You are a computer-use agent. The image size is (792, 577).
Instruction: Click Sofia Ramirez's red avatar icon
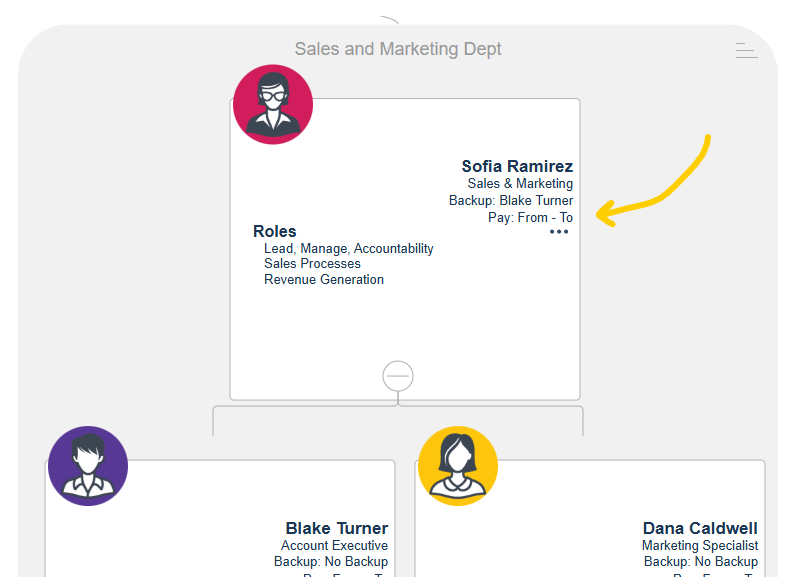point(273,105)
